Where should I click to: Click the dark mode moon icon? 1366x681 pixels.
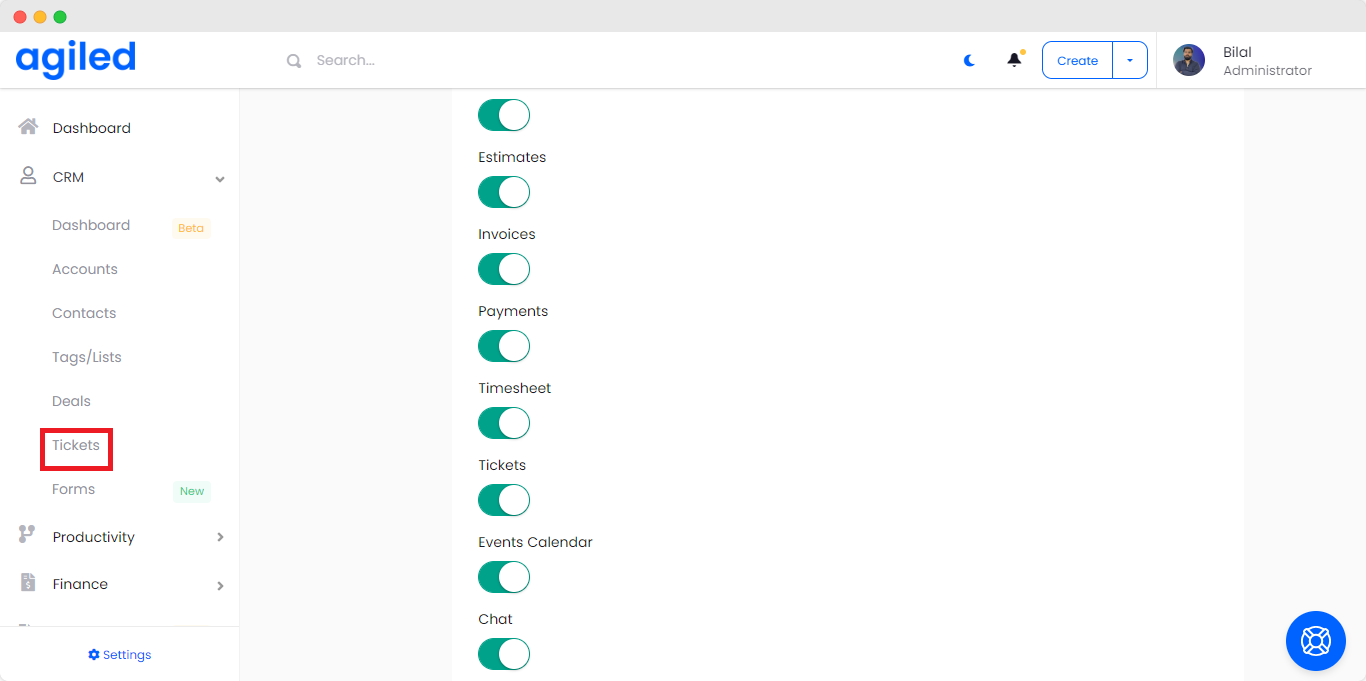click(x=969, y=61)
